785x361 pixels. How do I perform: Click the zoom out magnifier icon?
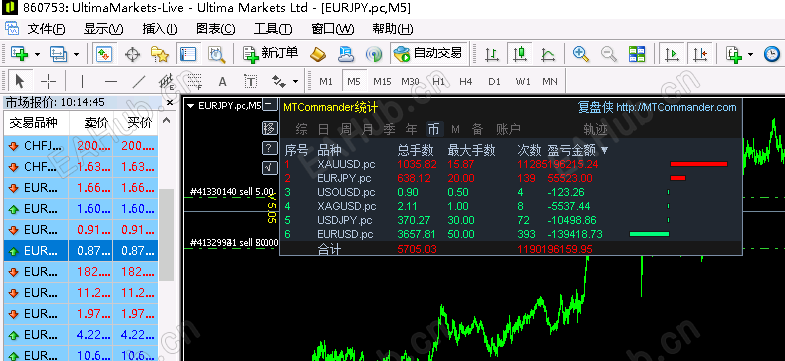tap(609, 54)
